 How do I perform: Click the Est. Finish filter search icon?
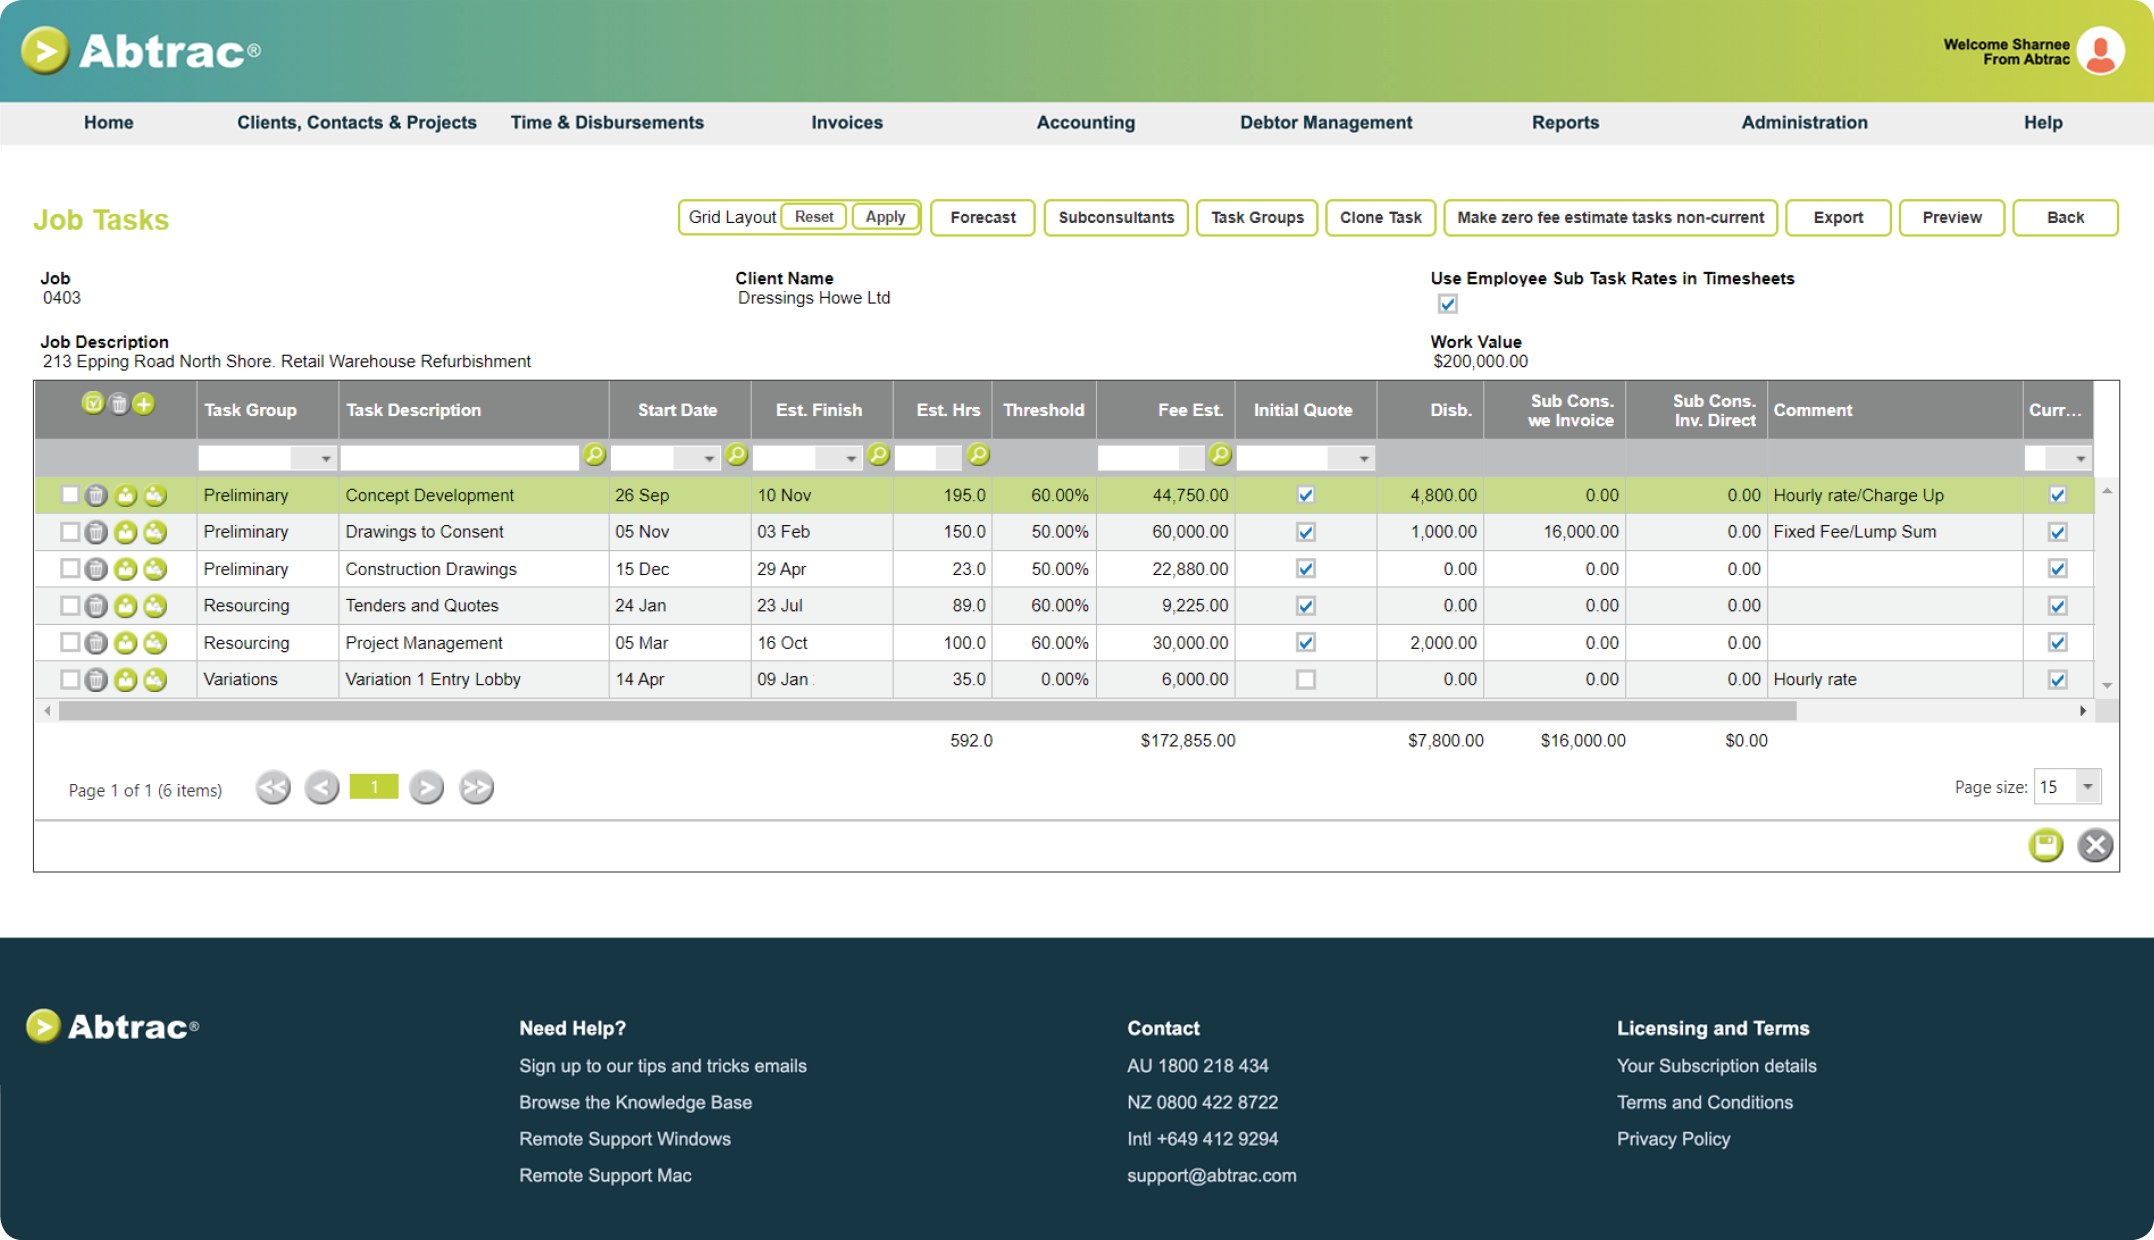pyautogui.click(x=879, y=456)
